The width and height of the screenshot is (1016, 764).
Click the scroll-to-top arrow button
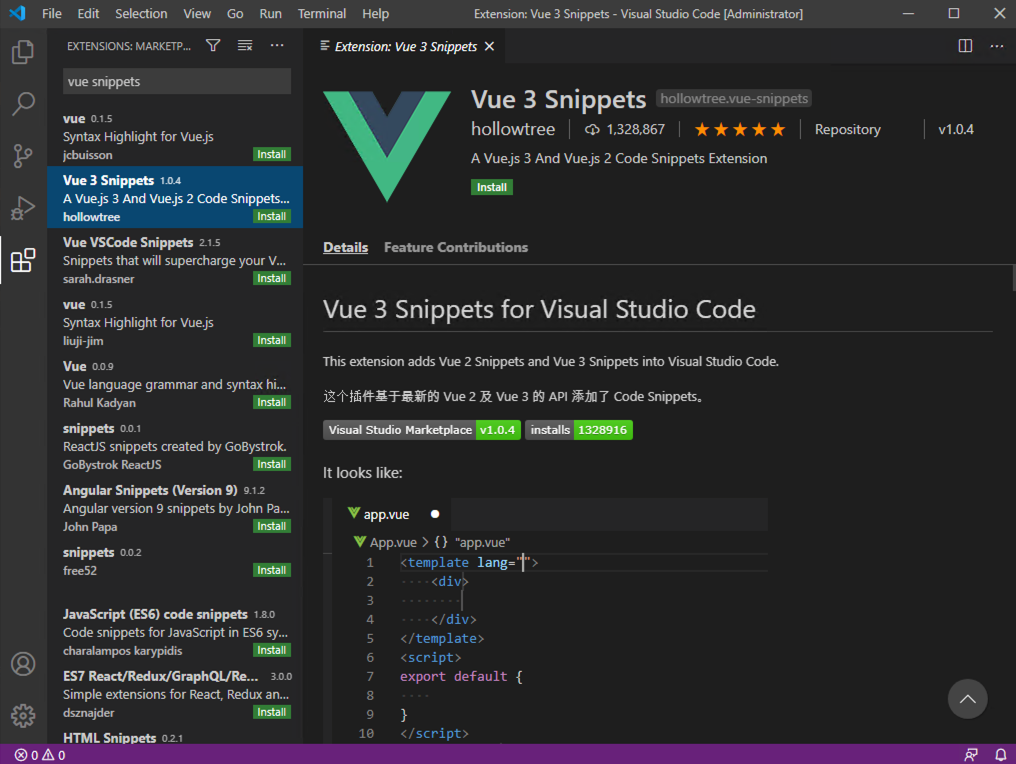click(967, 699)
